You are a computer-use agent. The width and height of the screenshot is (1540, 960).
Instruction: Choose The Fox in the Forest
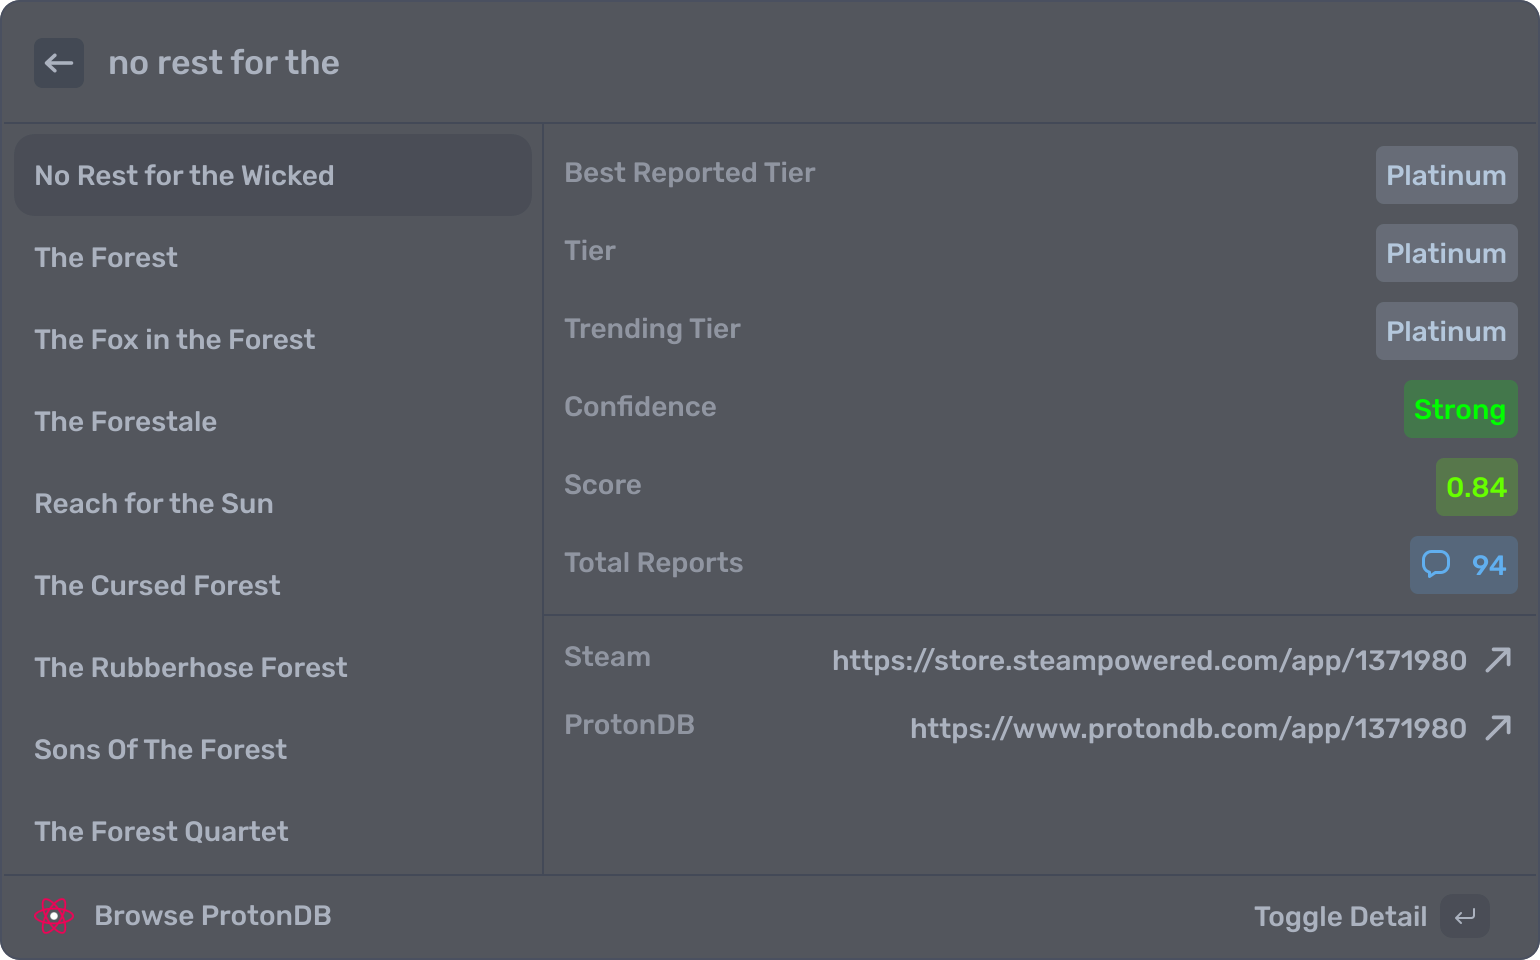[x=175, y=340]
